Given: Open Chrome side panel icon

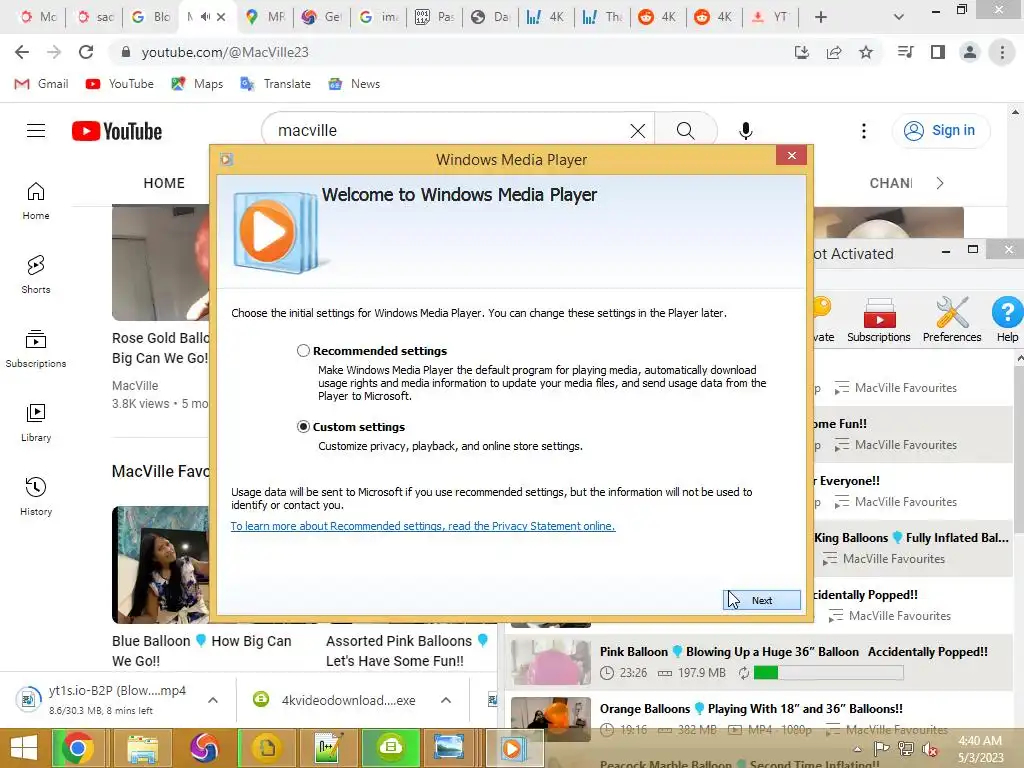Looking at the screenshot, I should (938, 52).
